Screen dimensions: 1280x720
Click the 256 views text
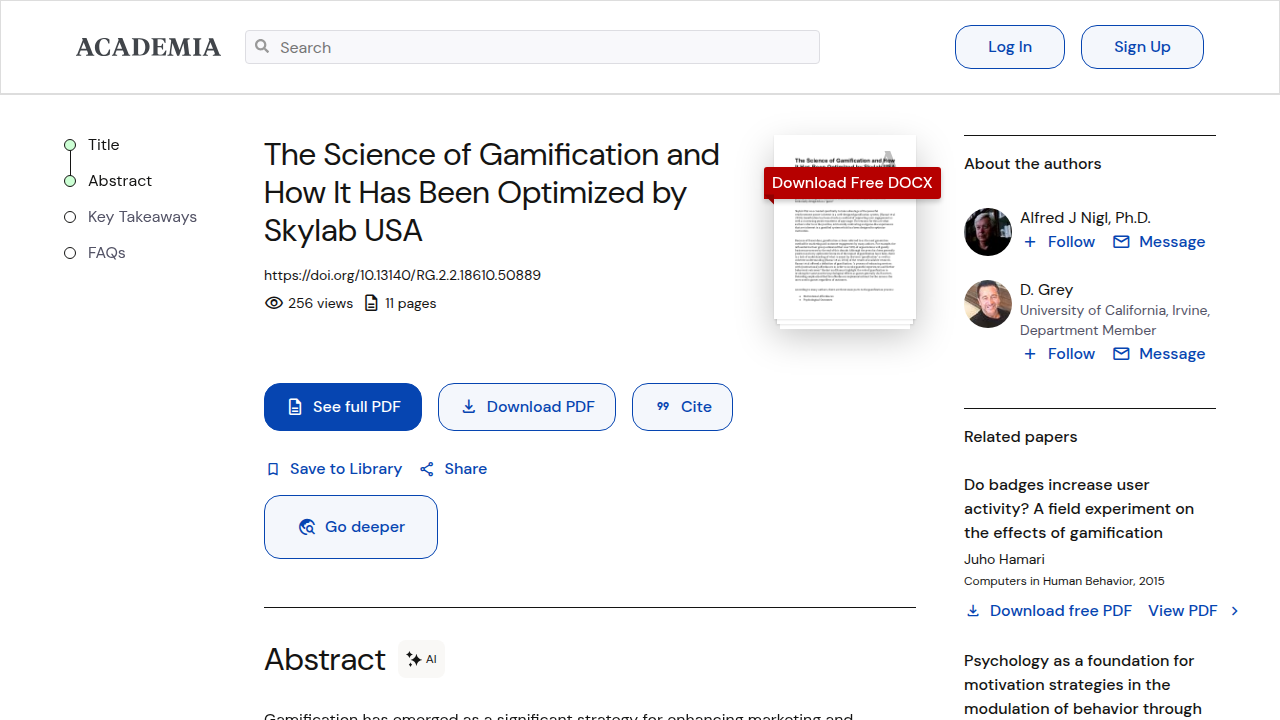click(x=320, y=303)
